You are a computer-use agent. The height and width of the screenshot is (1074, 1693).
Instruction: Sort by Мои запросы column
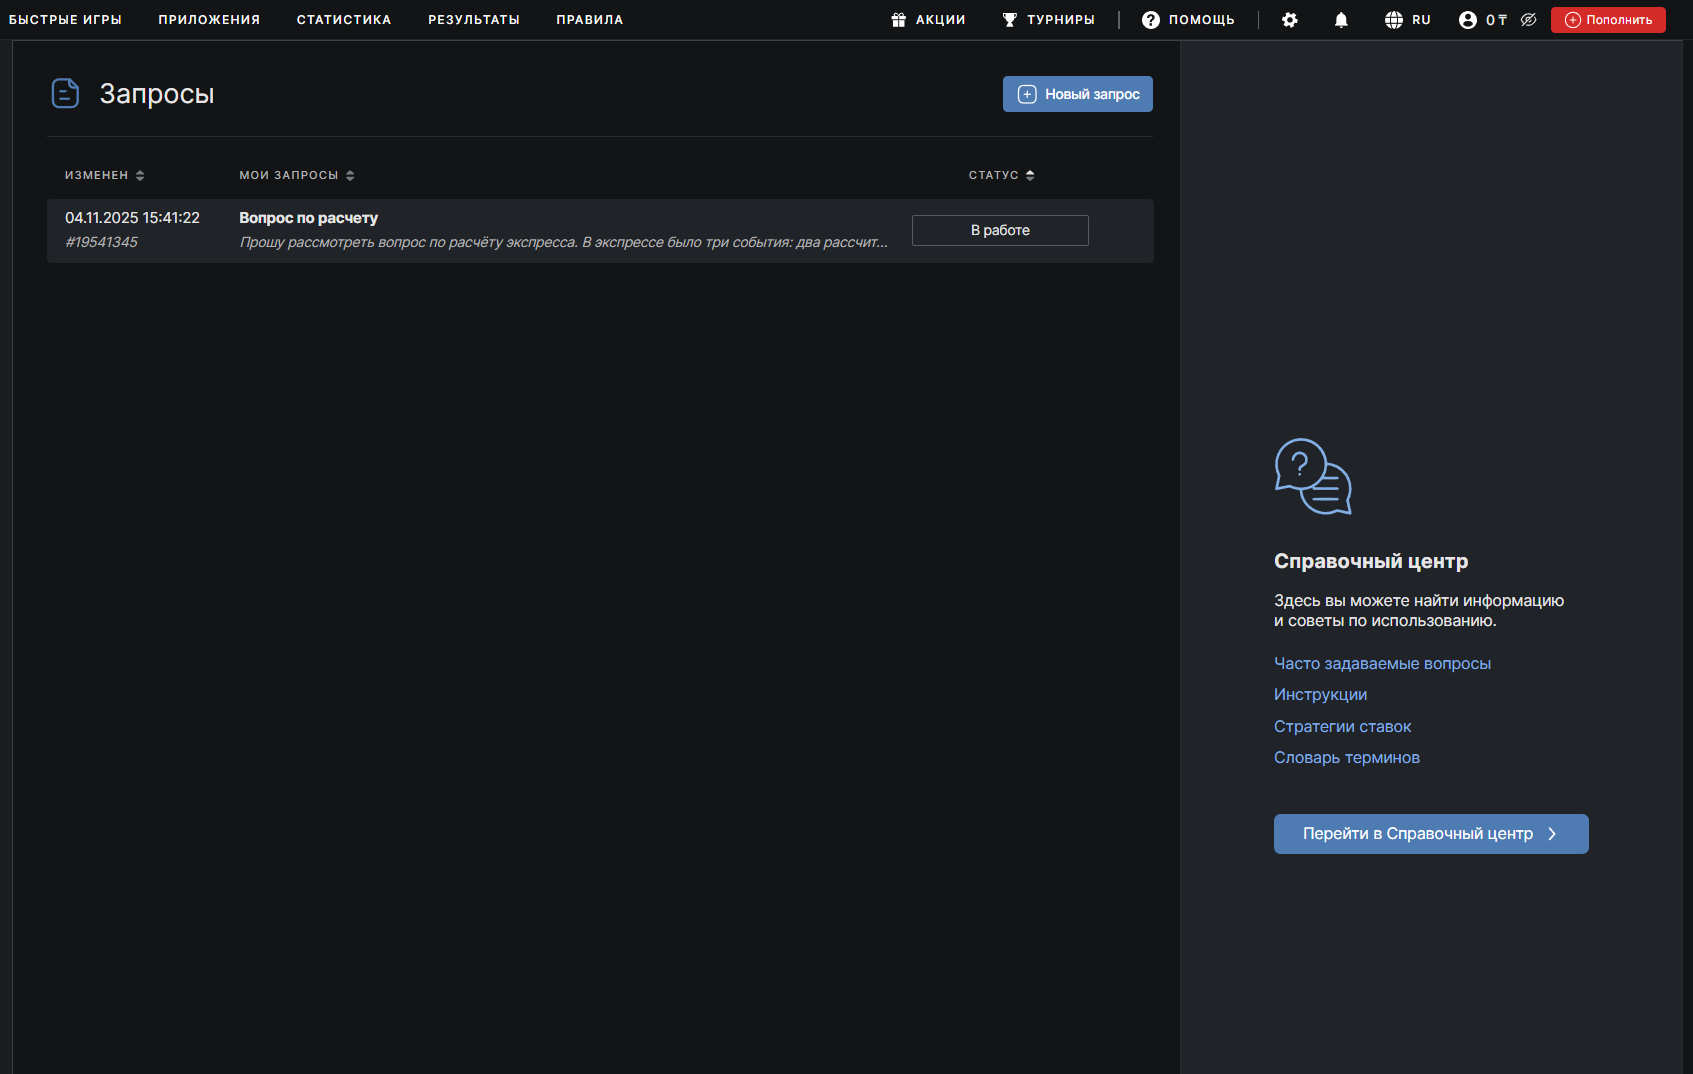[296, 175]
